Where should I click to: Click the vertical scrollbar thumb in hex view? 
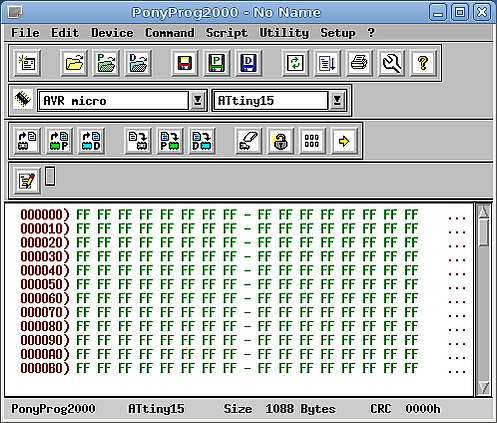coord(483,233)
